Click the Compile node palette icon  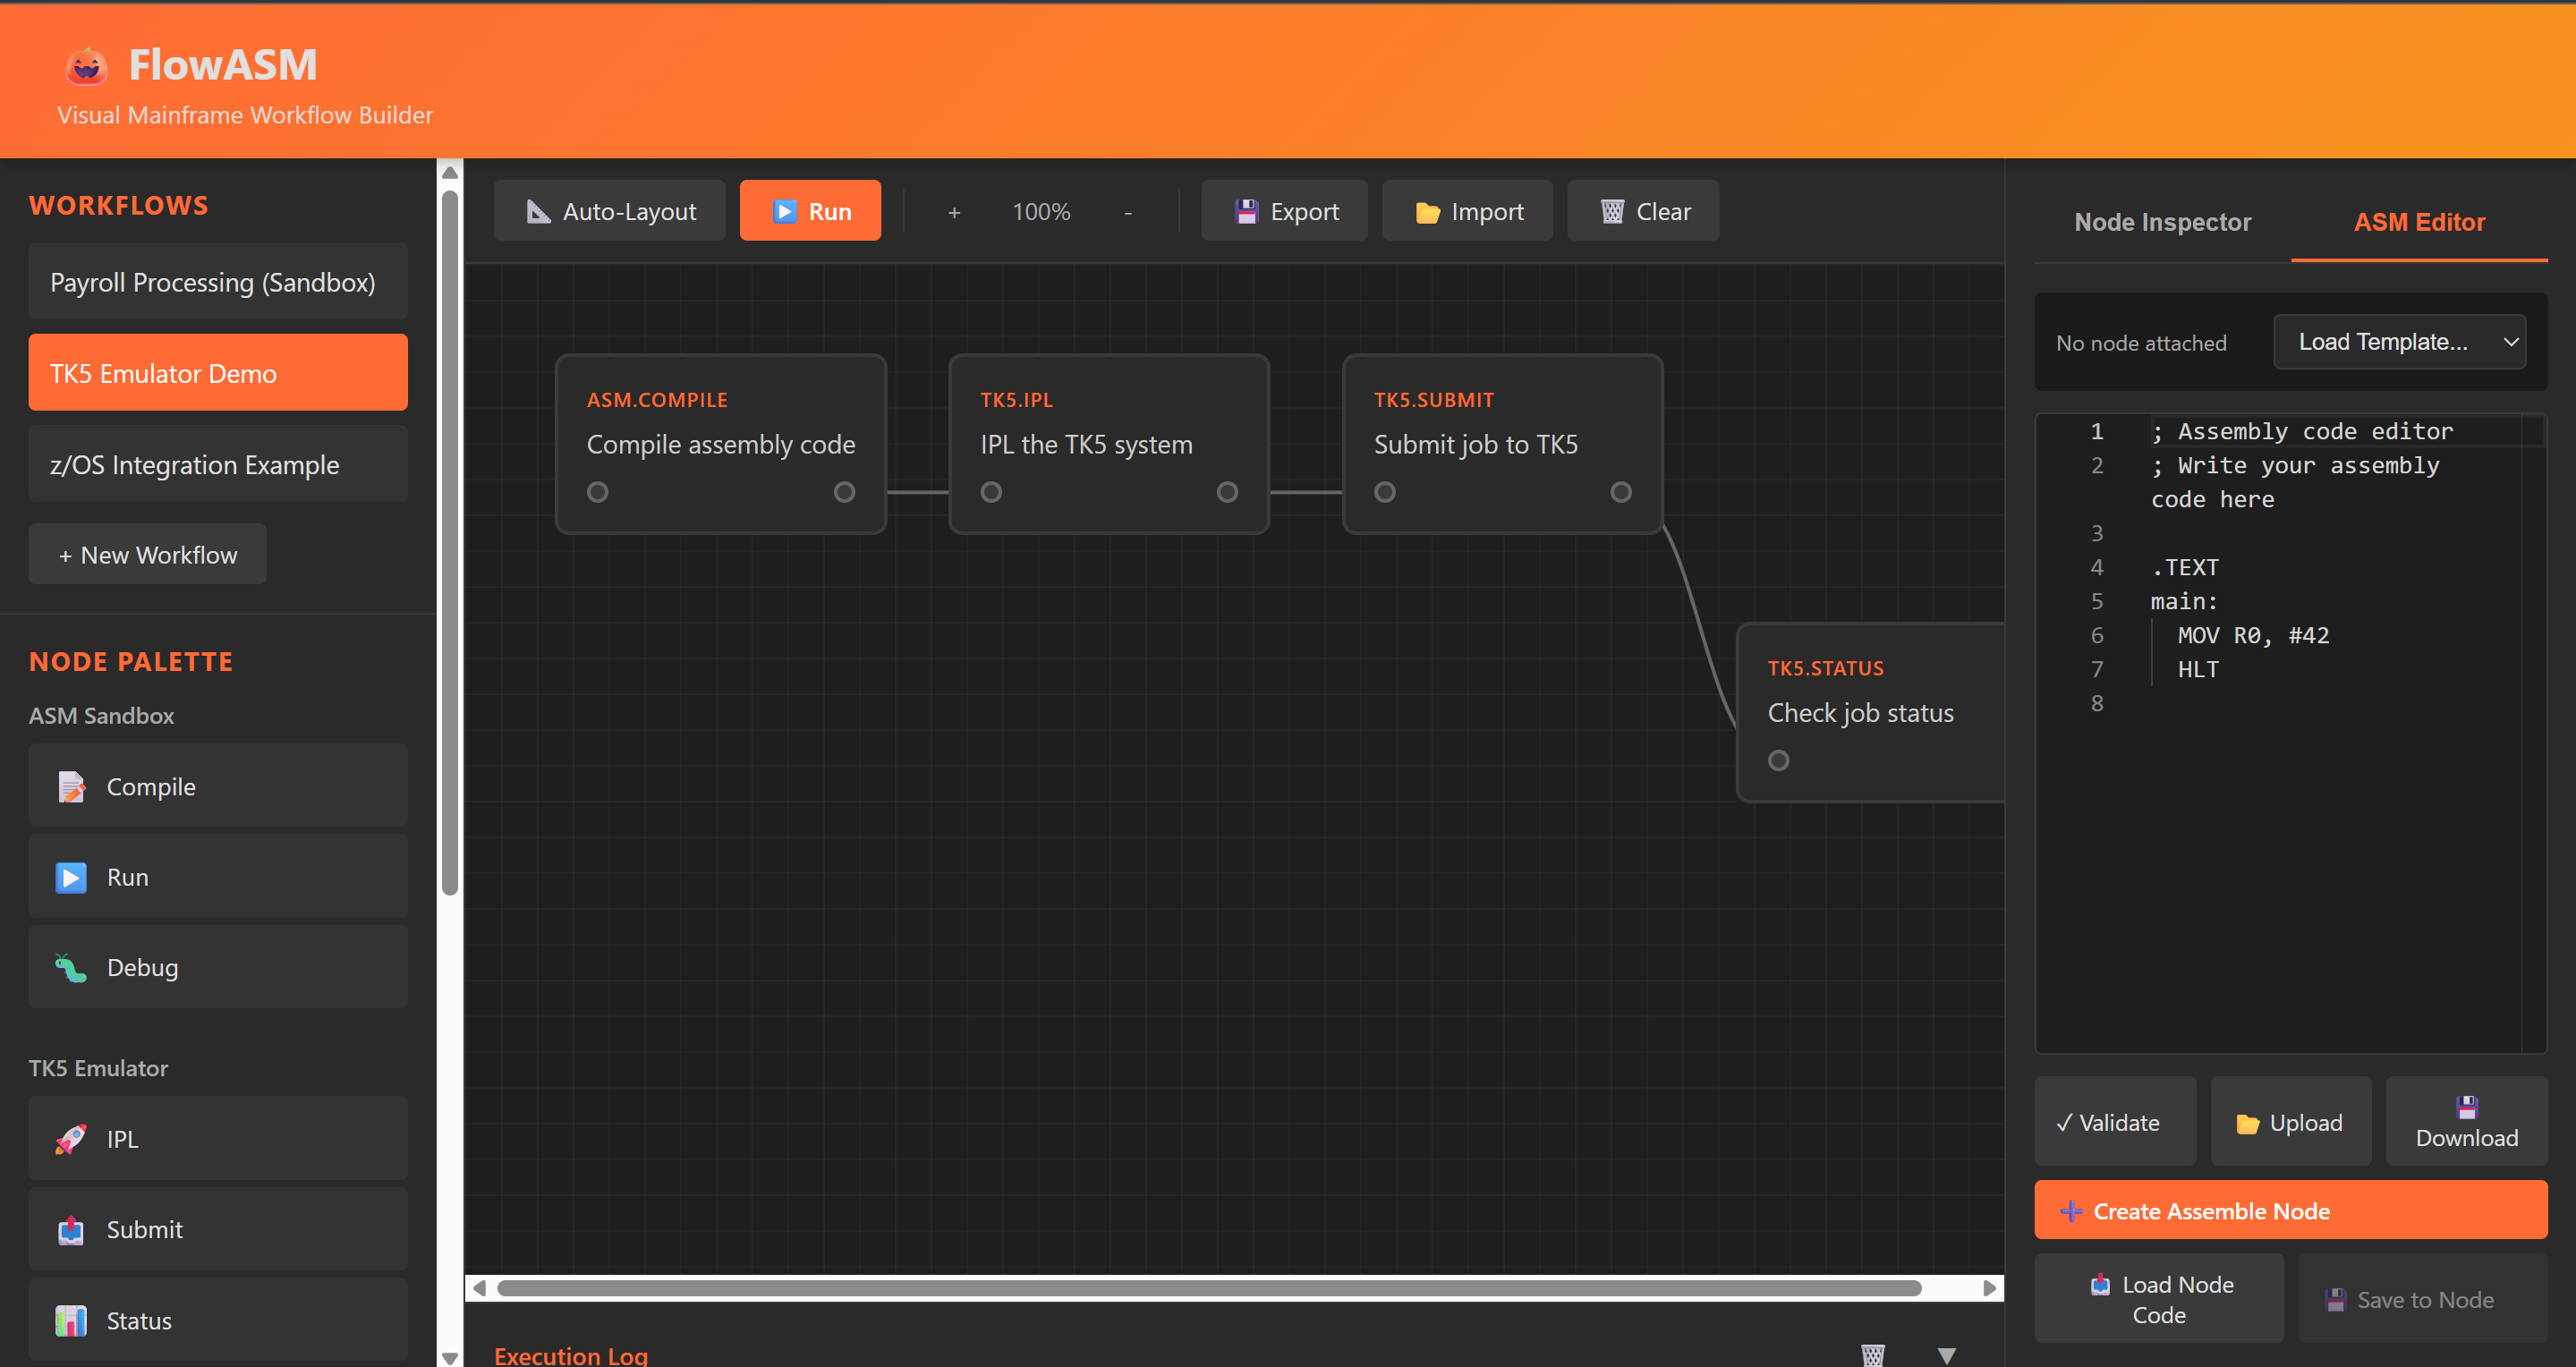pyautogui.click(x=71, y=787)
